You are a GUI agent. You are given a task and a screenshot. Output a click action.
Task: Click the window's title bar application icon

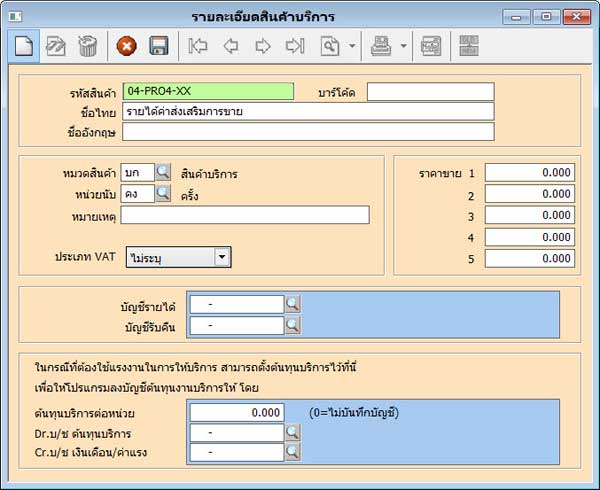point(15,16)
